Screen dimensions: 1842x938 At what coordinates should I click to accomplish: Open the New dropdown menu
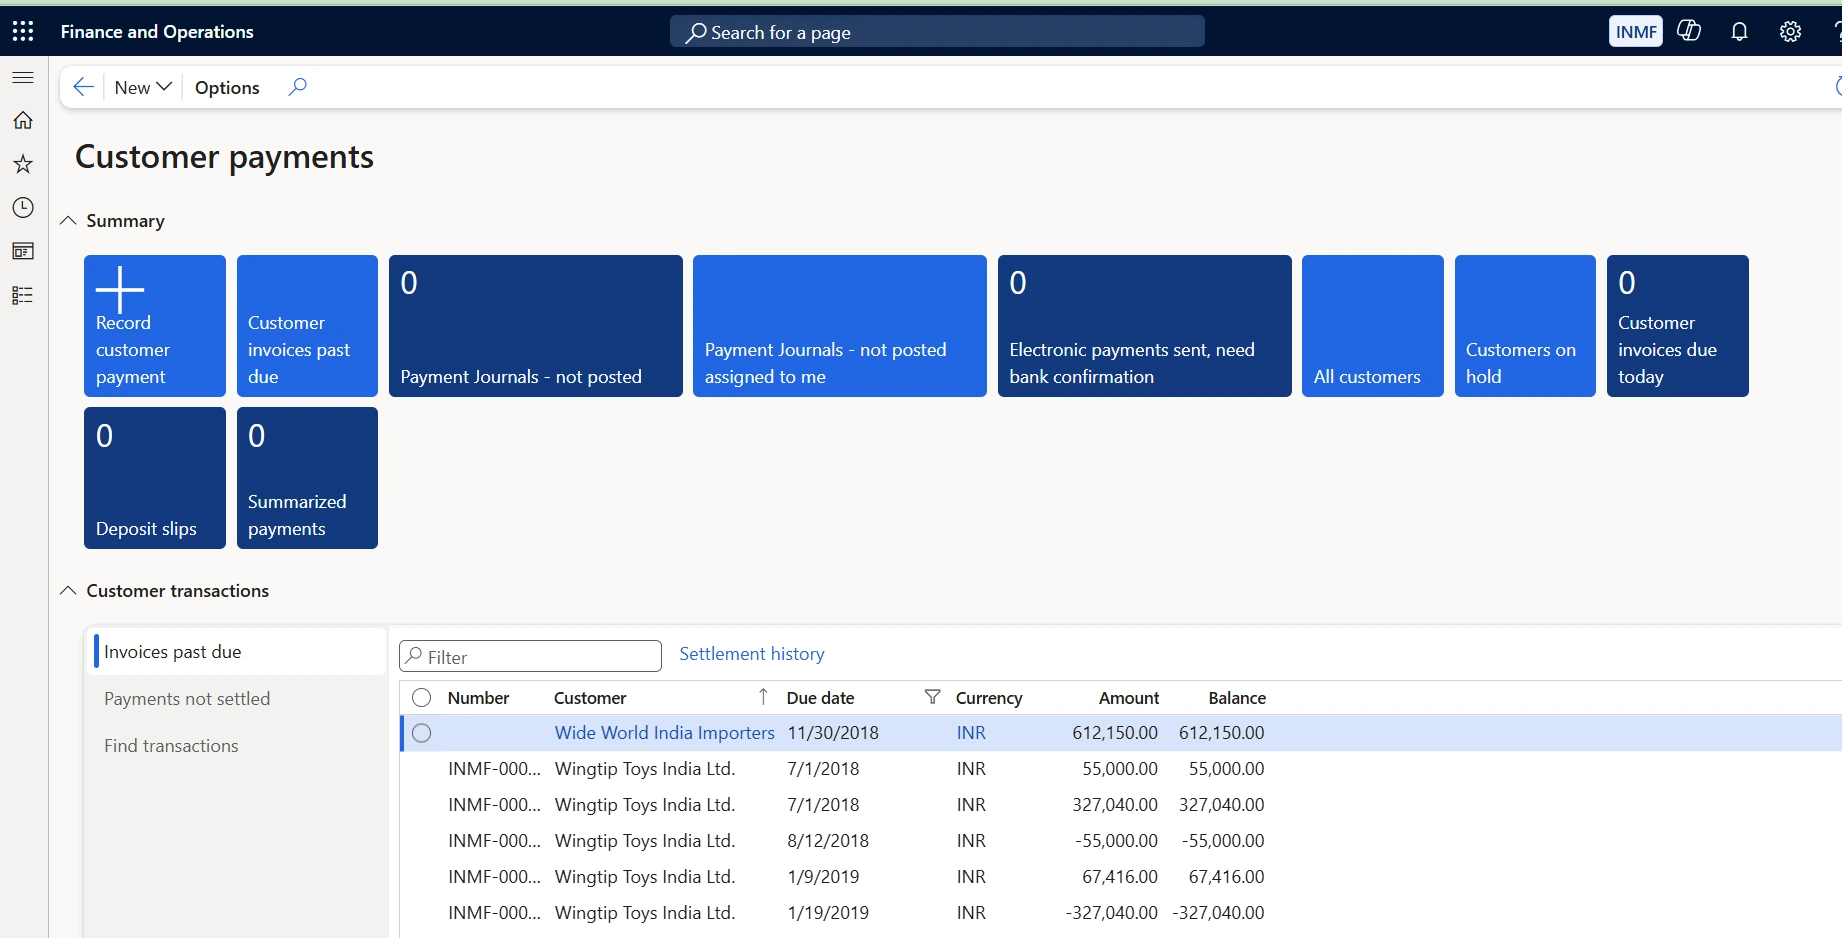tap(143, 87)
